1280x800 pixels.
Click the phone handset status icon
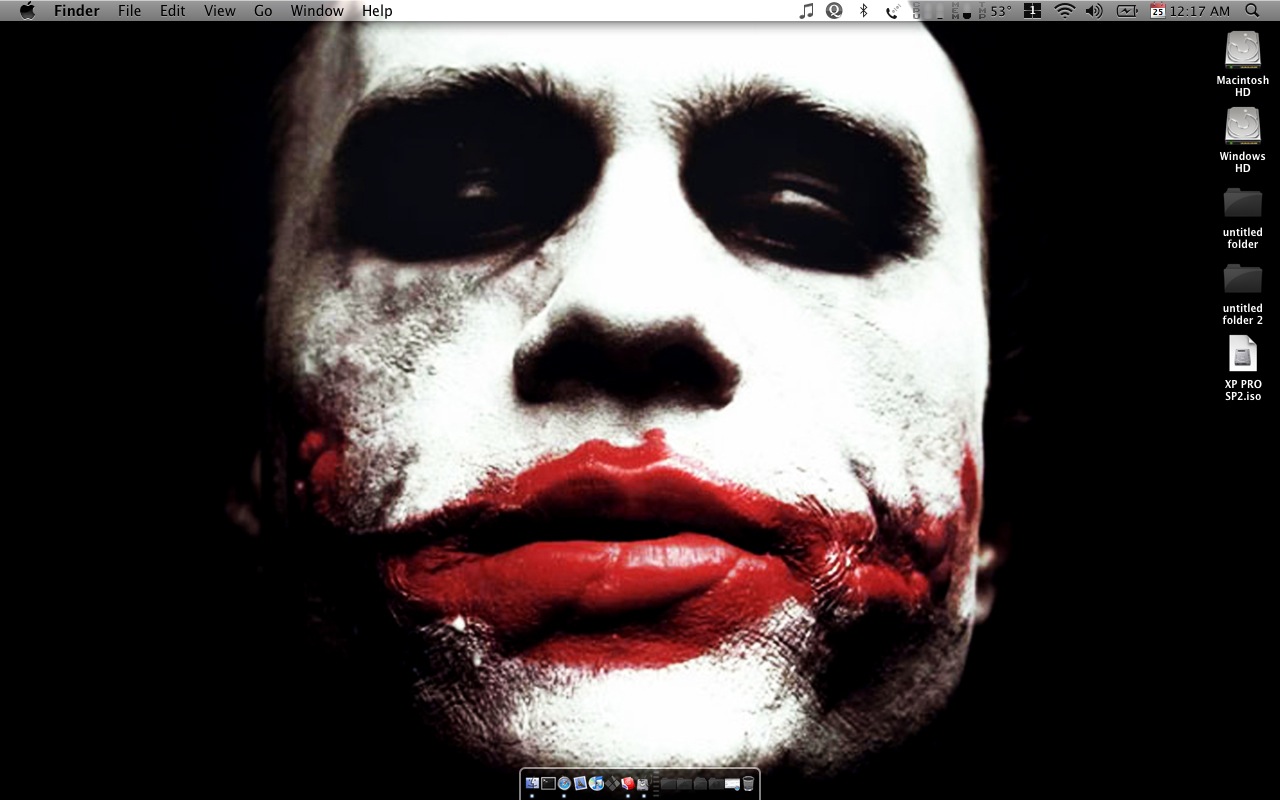(893, 11)
